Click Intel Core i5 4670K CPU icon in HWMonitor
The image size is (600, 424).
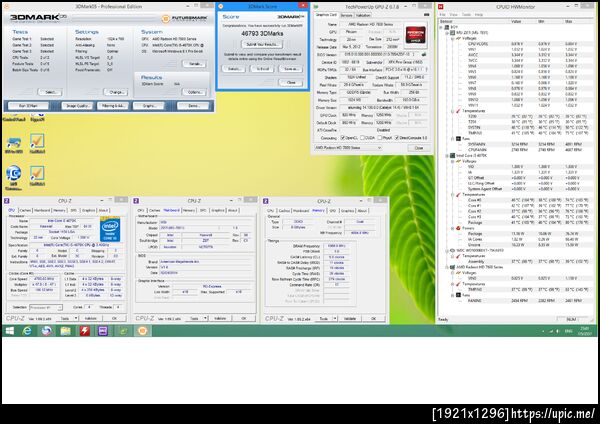pos(452,156)
